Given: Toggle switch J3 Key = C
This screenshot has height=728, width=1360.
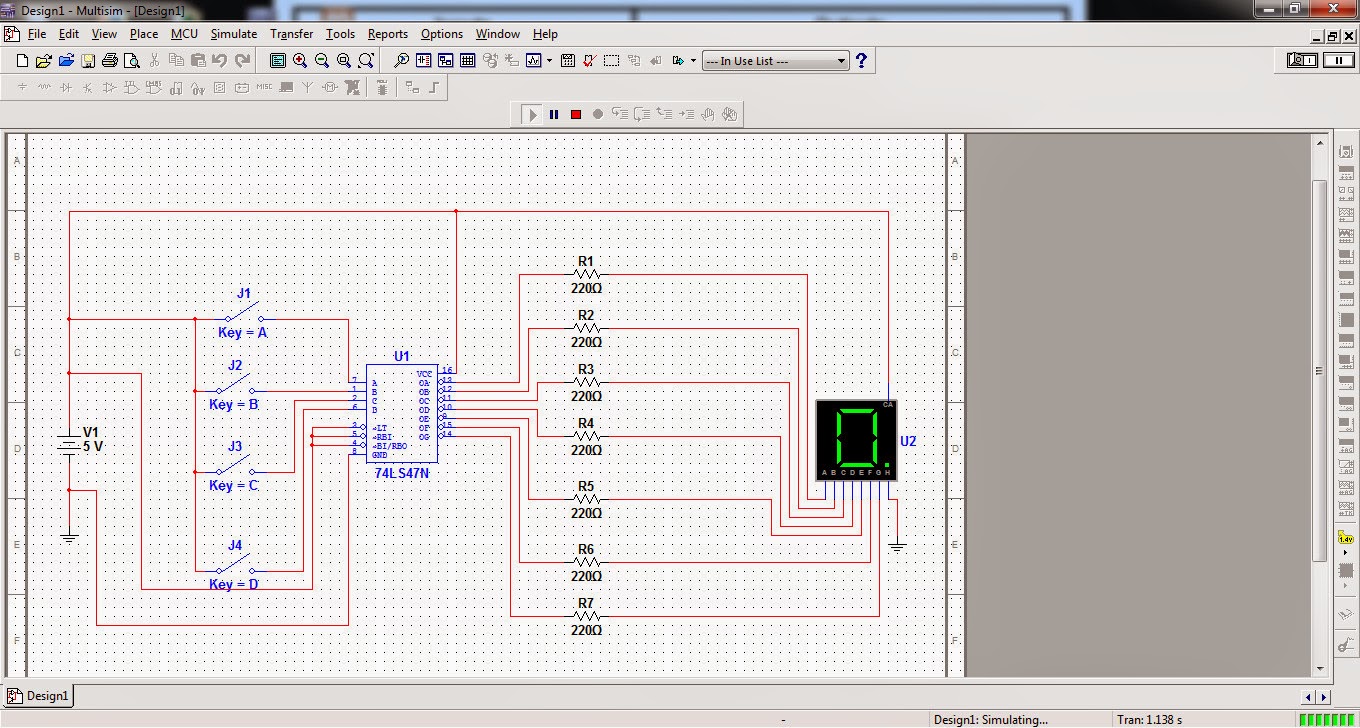Looking at the screenshot, I should pyautogui.click(x=235, y=465).
